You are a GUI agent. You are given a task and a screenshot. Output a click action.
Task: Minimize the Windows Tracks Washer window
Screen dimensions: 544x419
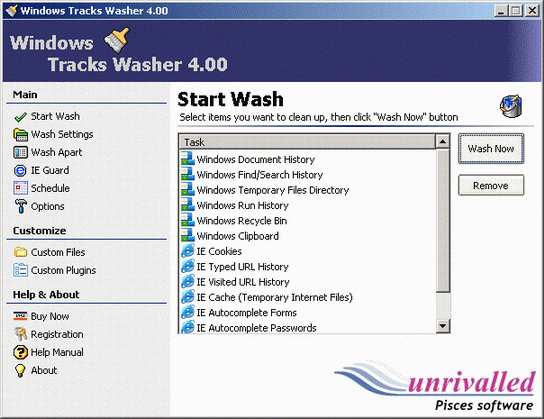pyautogui.click(x=501, y=11)
